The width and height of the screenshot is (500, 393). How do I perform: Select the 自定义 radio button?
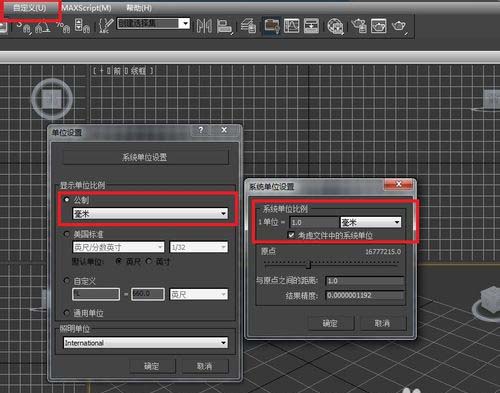pyautogui.click(x=67, y=281)
